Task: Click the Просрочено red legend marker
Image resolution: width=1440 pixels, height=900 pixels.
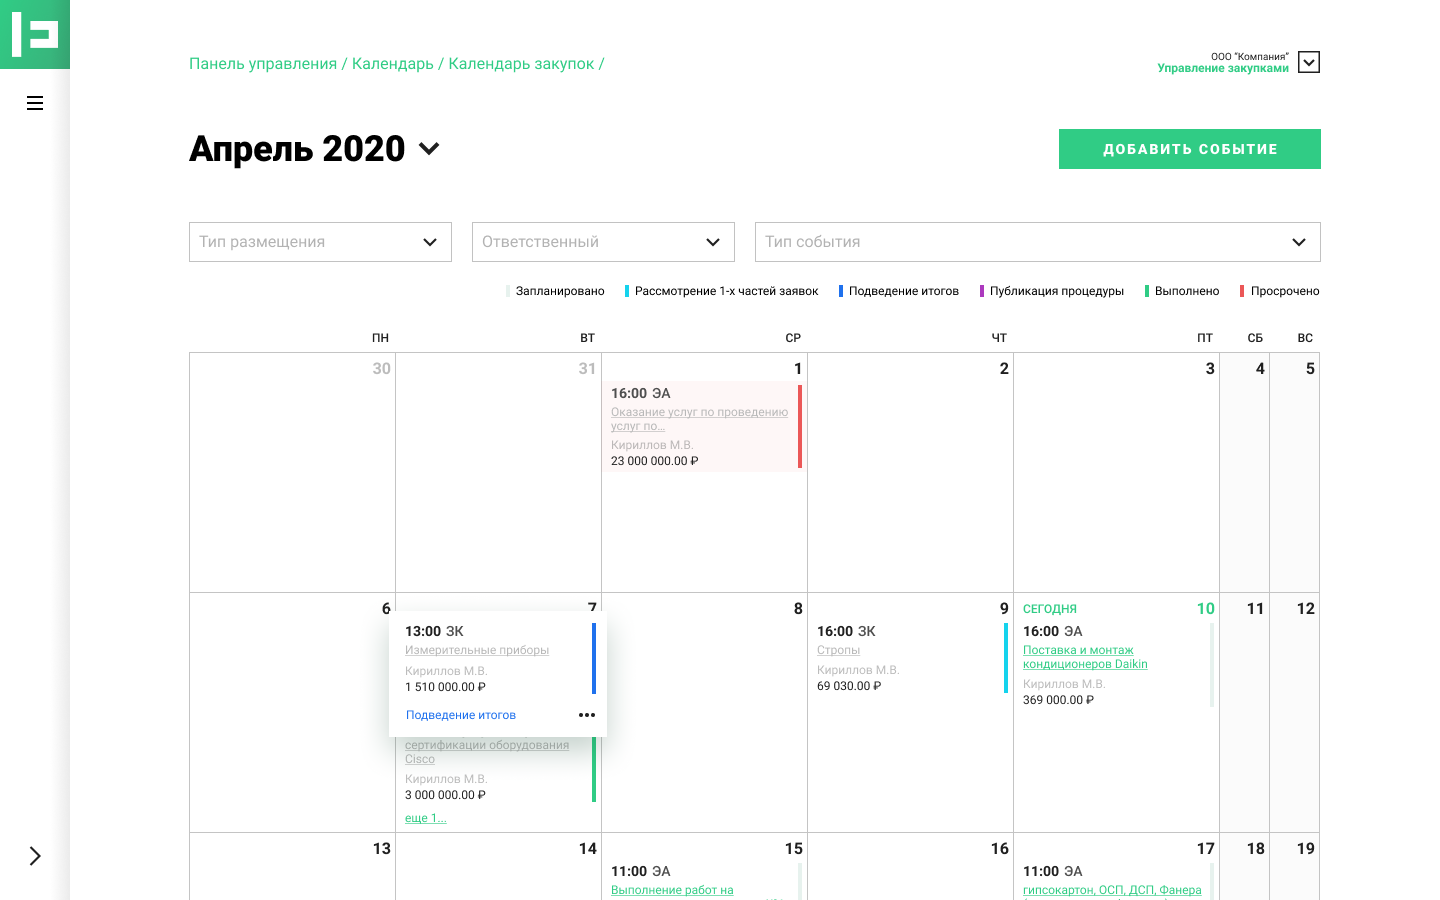Action: (1242, 291)
